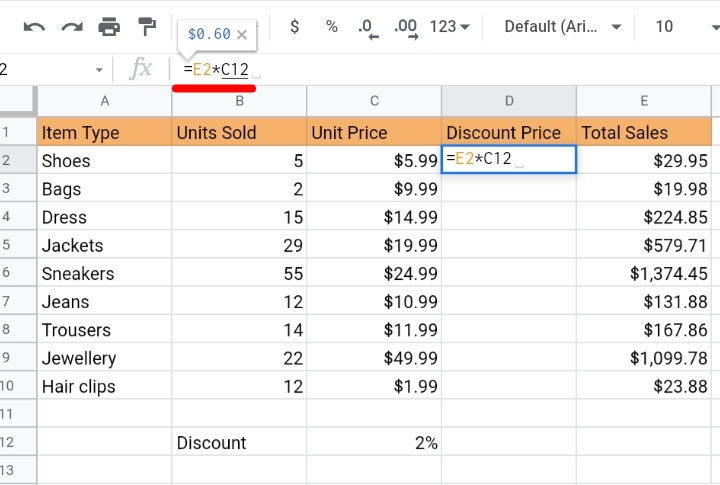This screenshot has width=720, height=485.
Task: Click the Print icon
Action: [x=109, y=27]
